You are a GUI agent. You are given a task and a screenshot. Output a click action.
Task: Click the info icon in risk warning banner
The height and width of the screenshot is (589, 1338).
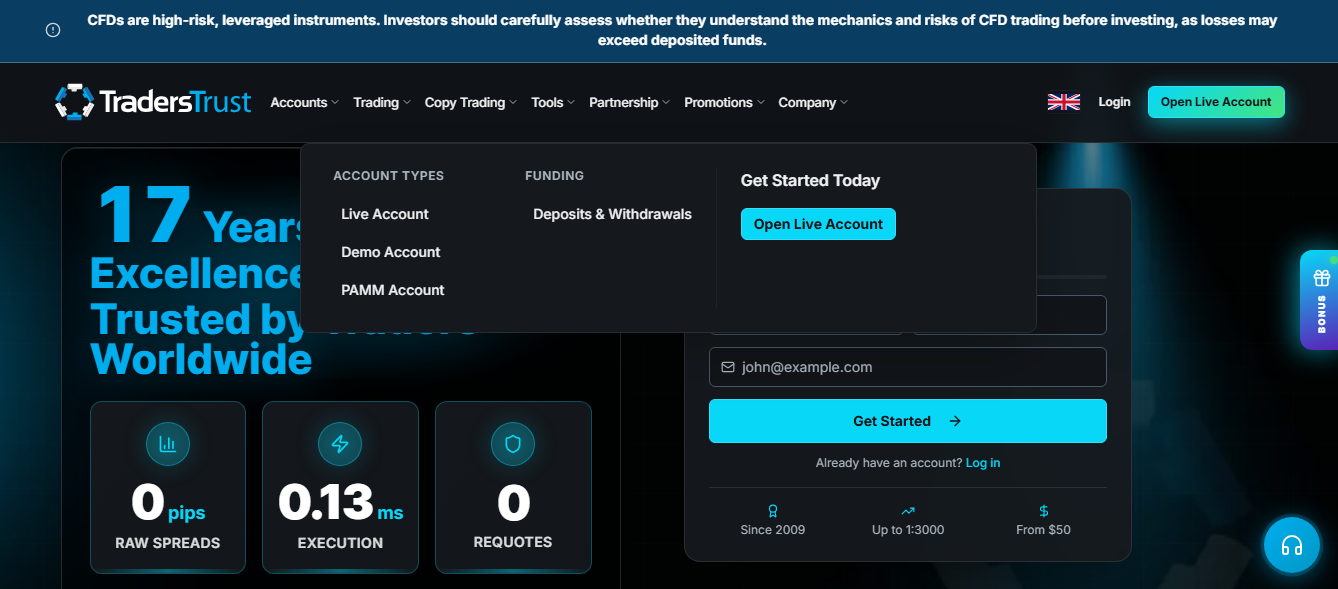click(x=53, y=30)
